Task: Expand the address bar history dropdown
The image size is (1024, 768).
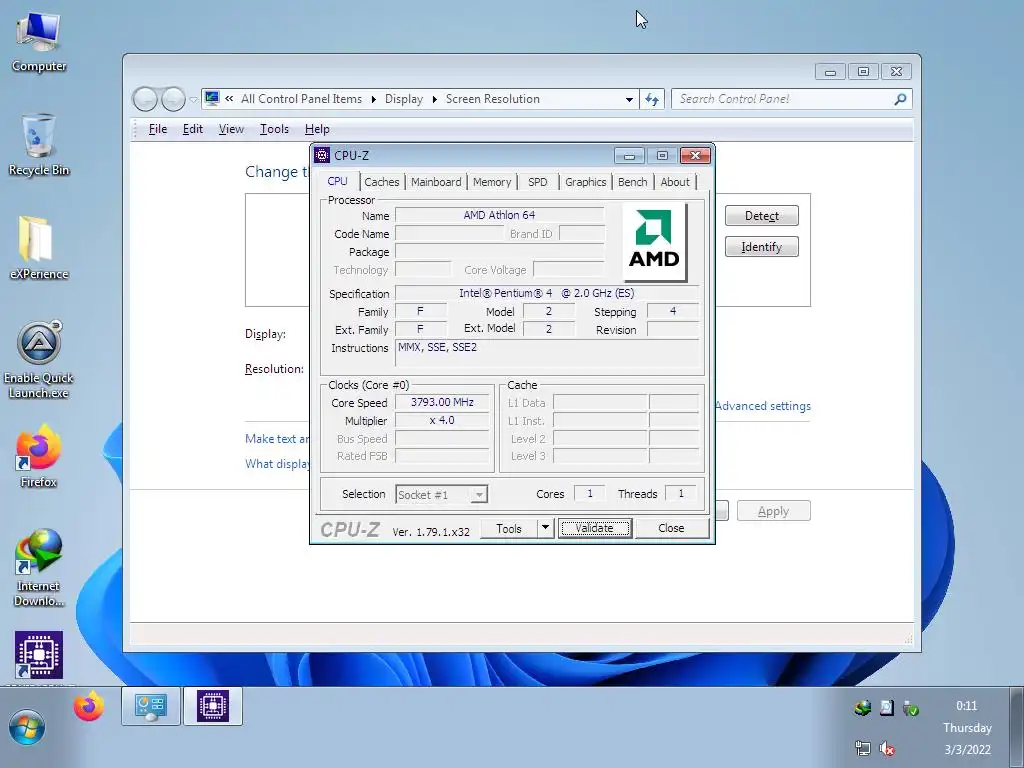Action: [629, 99]
